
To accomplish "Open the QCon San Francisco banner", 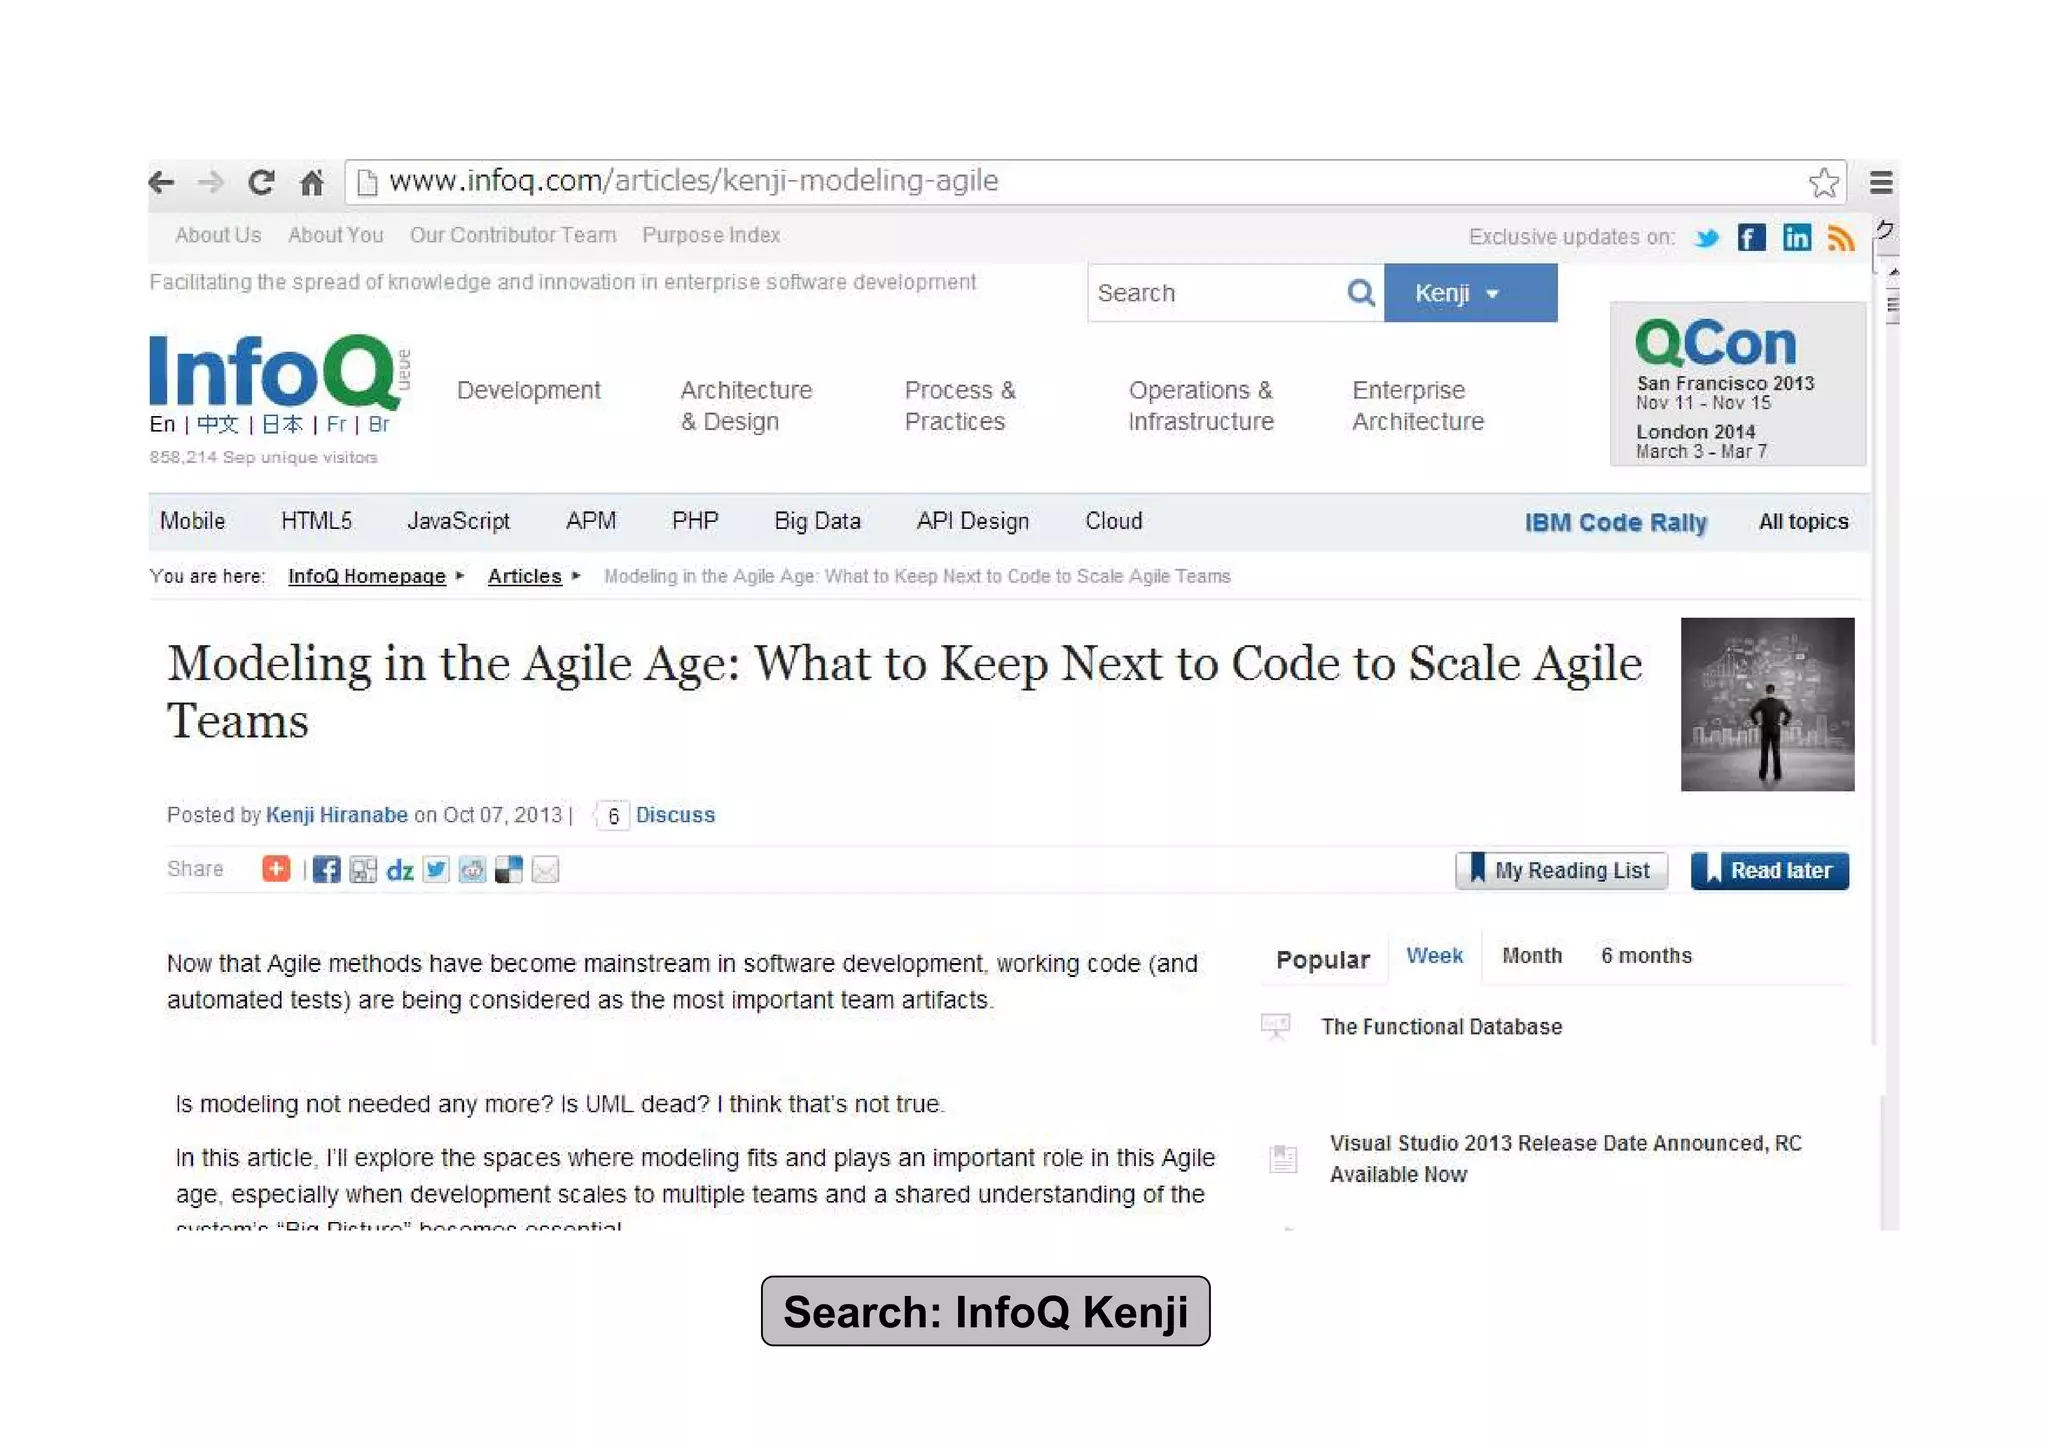I will click(x=1737, y=384).
